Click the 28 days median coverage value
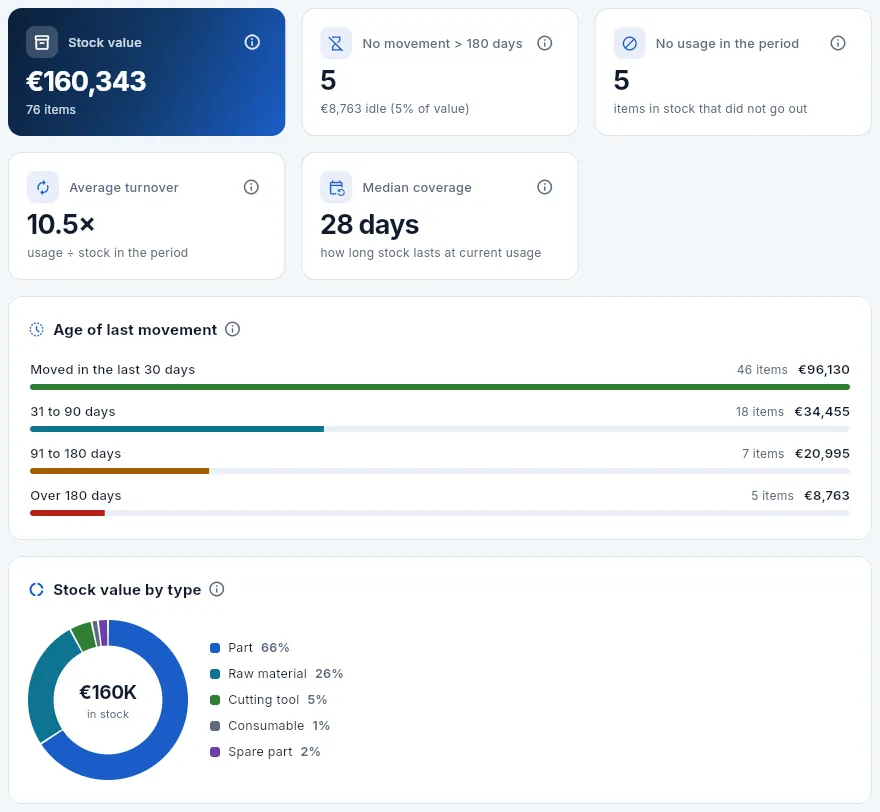 (x=370, y=225)
